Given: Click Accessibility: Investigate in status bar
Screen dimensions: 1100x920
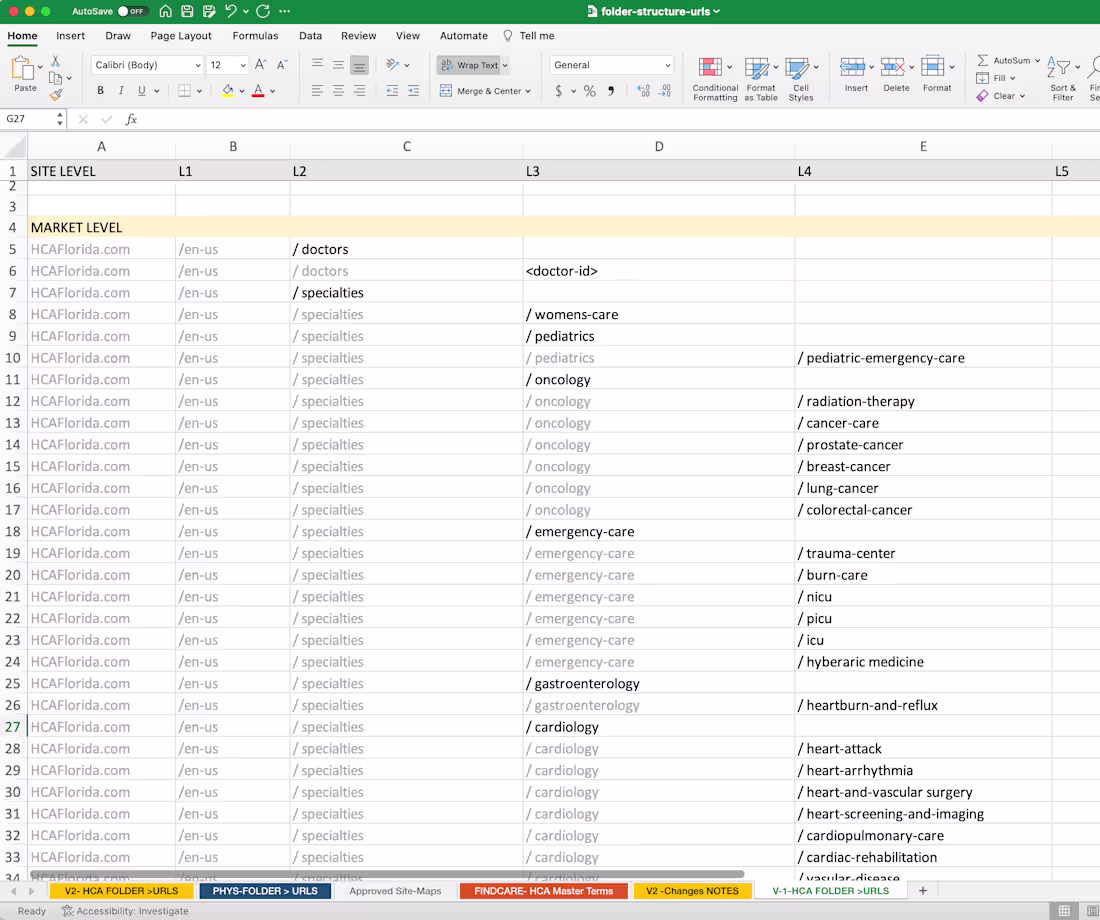Looking at the screenshot, I should 125,911.
